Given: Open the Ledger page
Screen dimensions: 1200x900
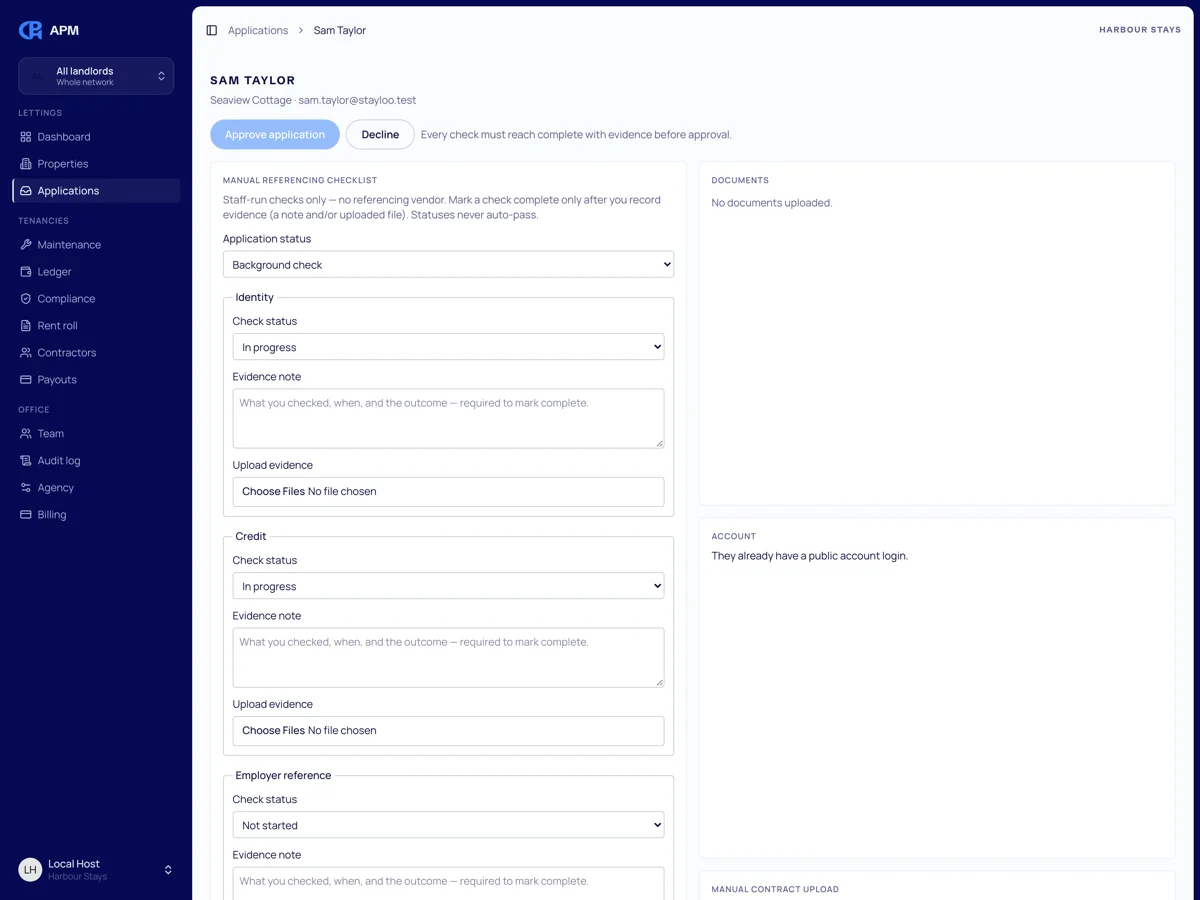Looking at the screenshot, I should pos(96,272).
